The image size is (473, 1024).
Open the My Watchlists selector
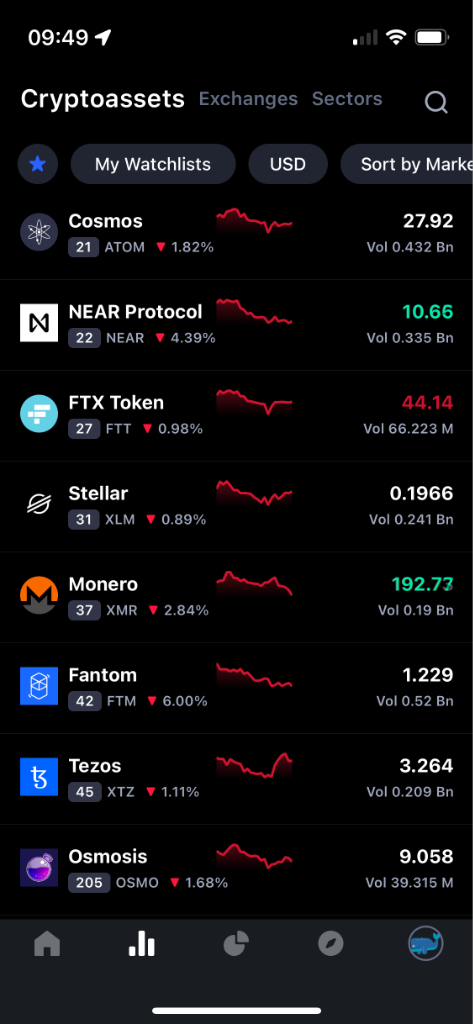(153, 164)
